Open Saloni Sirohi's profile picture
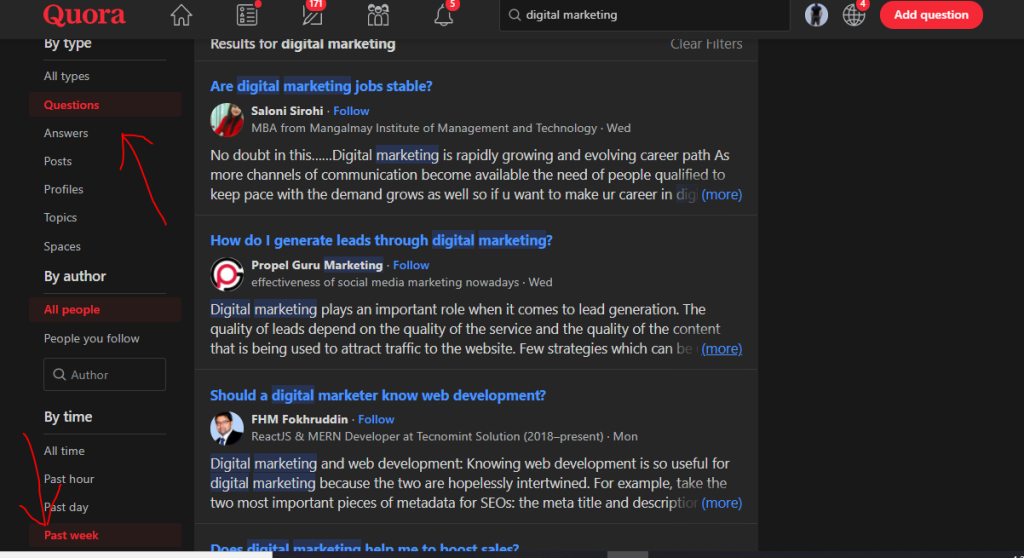The width and height of the screenshot is (1024, 558). coord(227,120)
